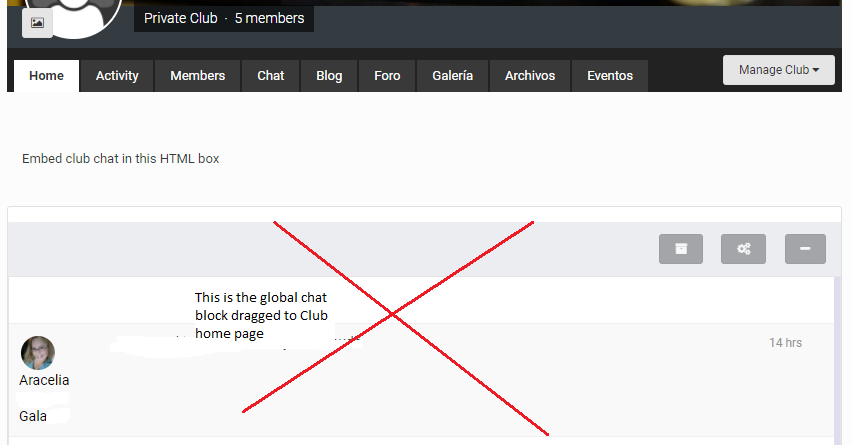Screen dimensions: 852x445
Task: Select the Chat tab
Action: click(271, 76)
